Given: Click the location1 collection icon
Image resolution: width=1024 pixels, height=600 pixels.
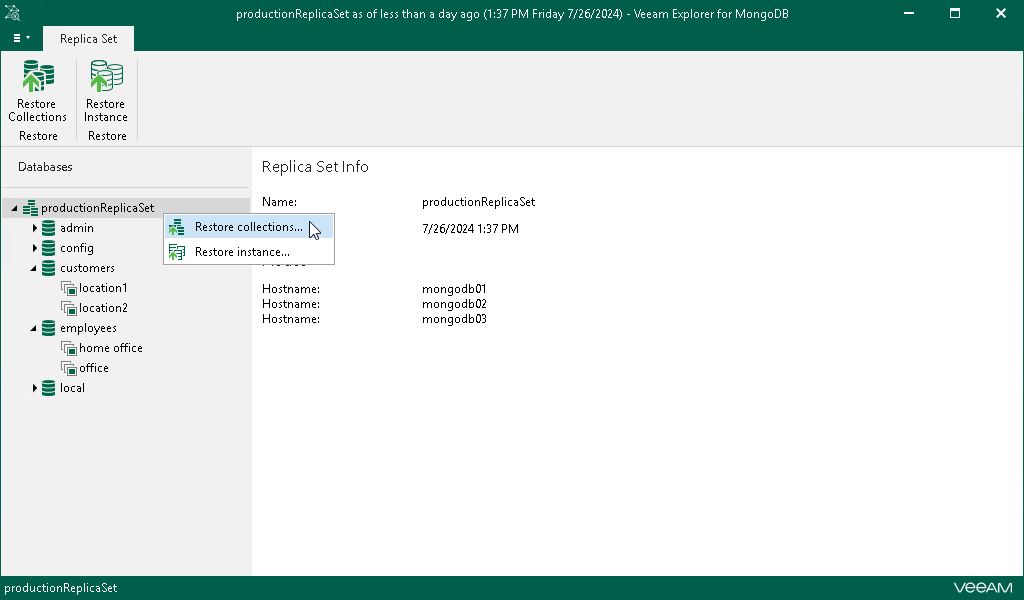Looking at the screenshot, I should point(69,288).
